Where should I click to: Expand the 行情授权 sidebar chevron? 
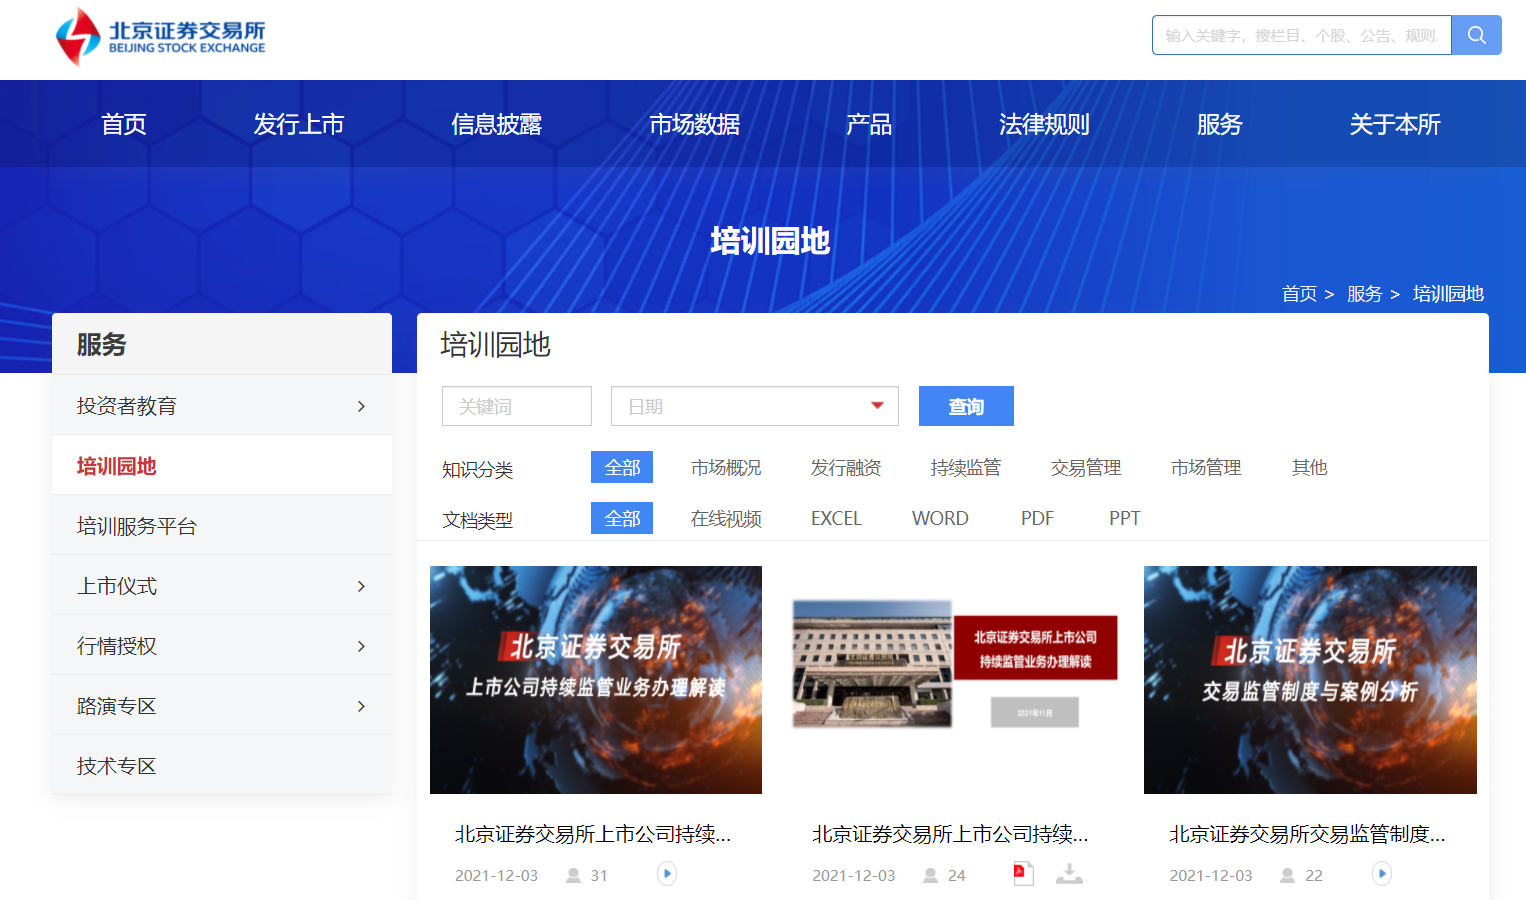point(361,646)
